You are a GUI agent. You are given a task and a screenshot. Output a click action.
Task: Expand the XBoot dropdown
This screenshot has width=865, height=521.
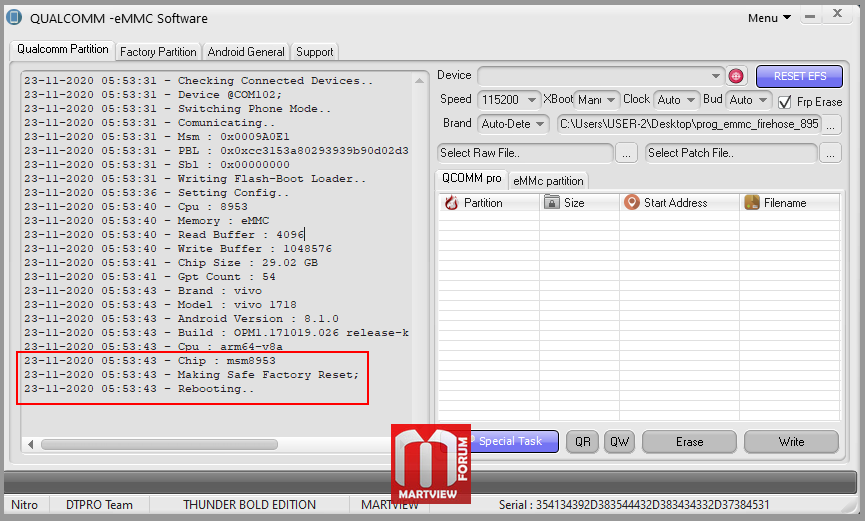coord(611,100)
